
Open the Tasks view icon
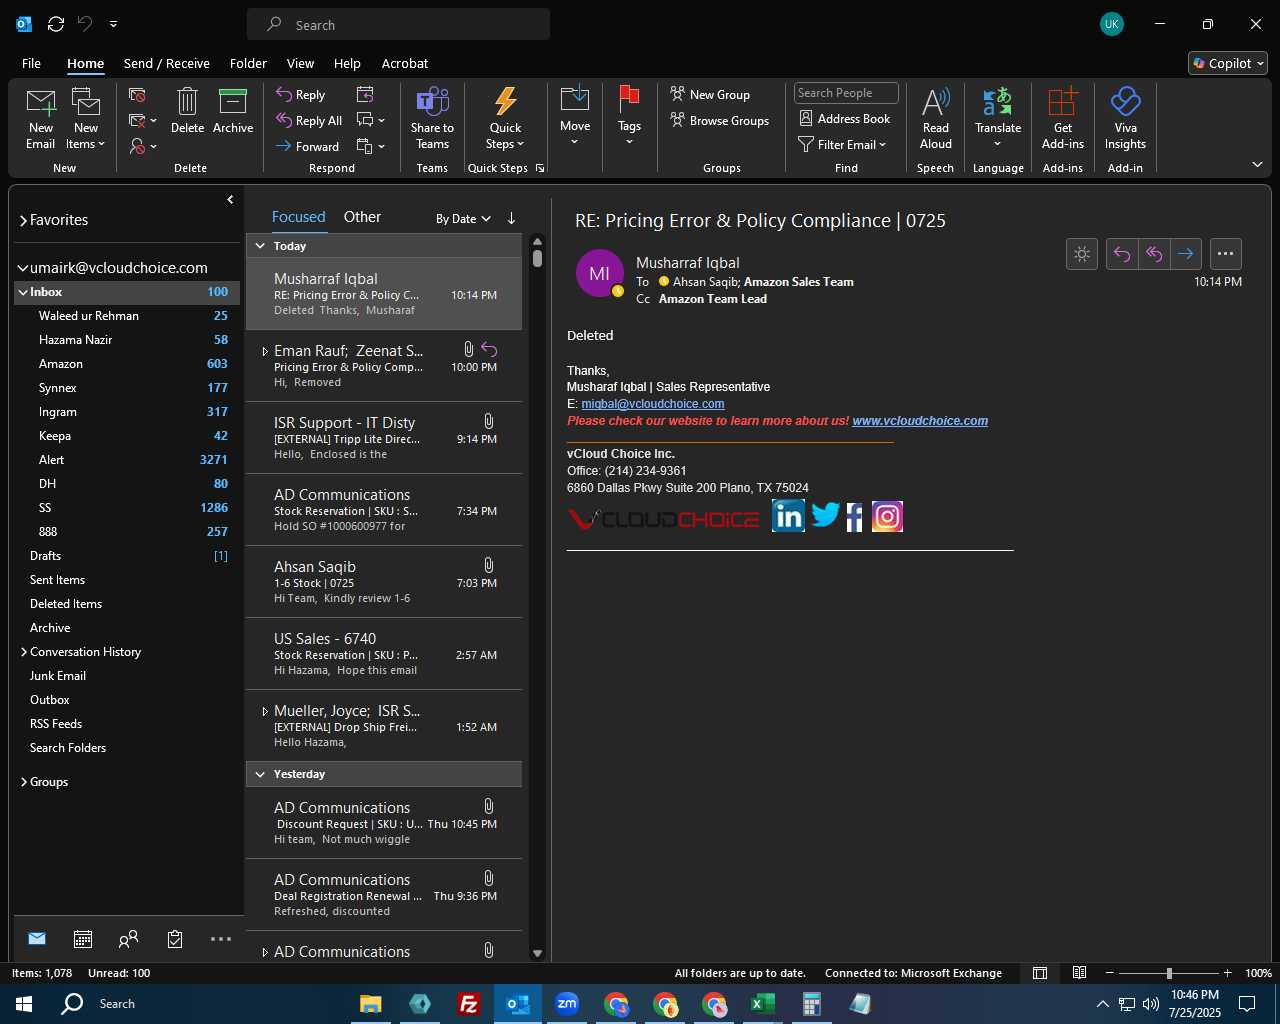[x=175, y=939]
